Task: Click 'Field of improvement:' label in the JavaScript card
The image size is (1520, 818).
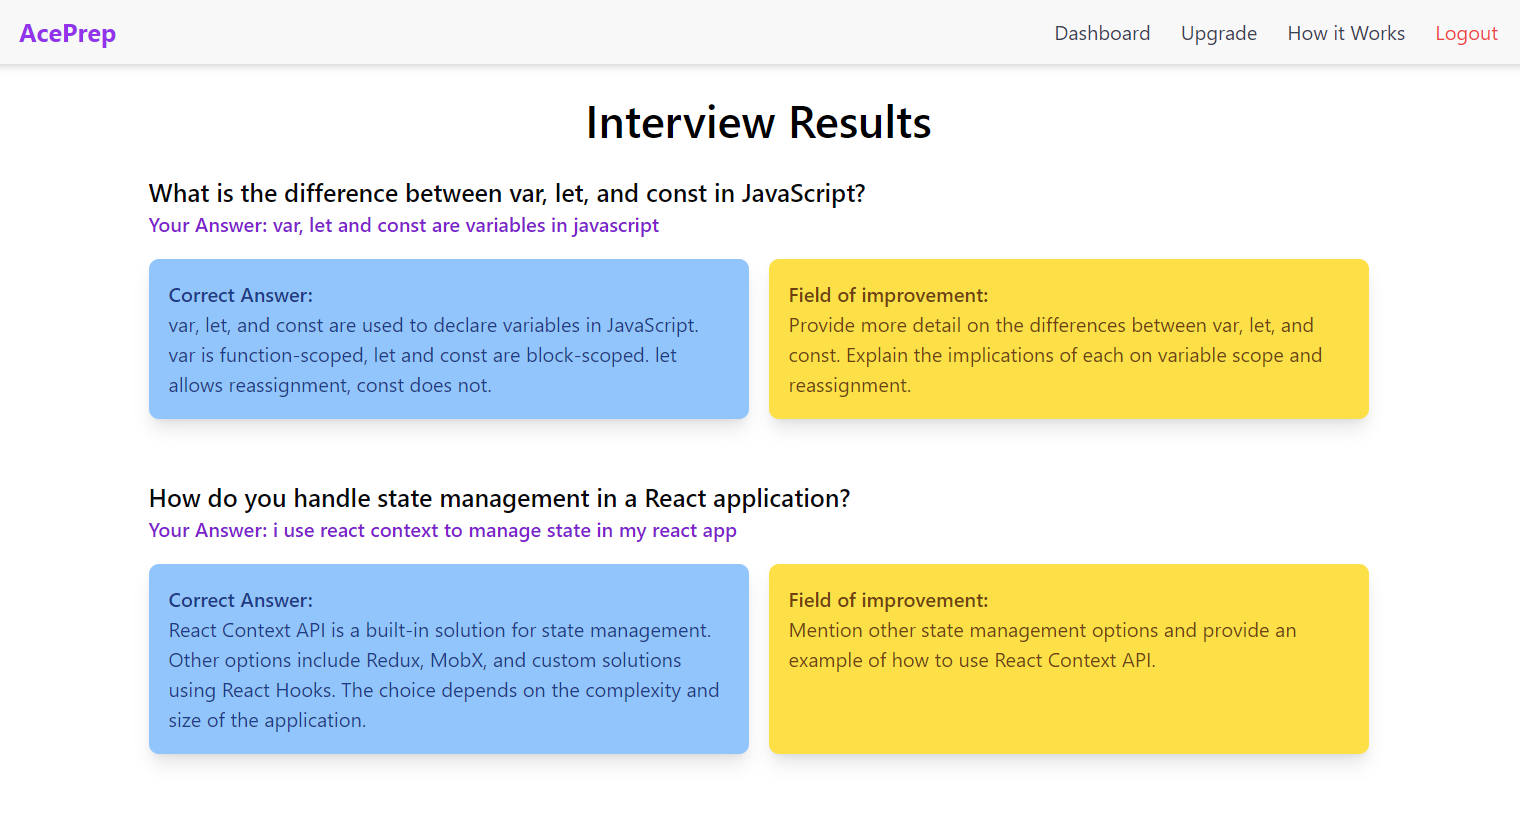Action: (888, 295)
